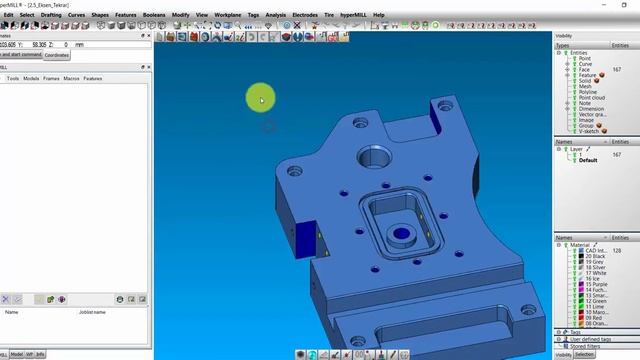Click the rotate view icon in top toolbar
The width and height of the screenshot is (640, 360).
point(218,25)
